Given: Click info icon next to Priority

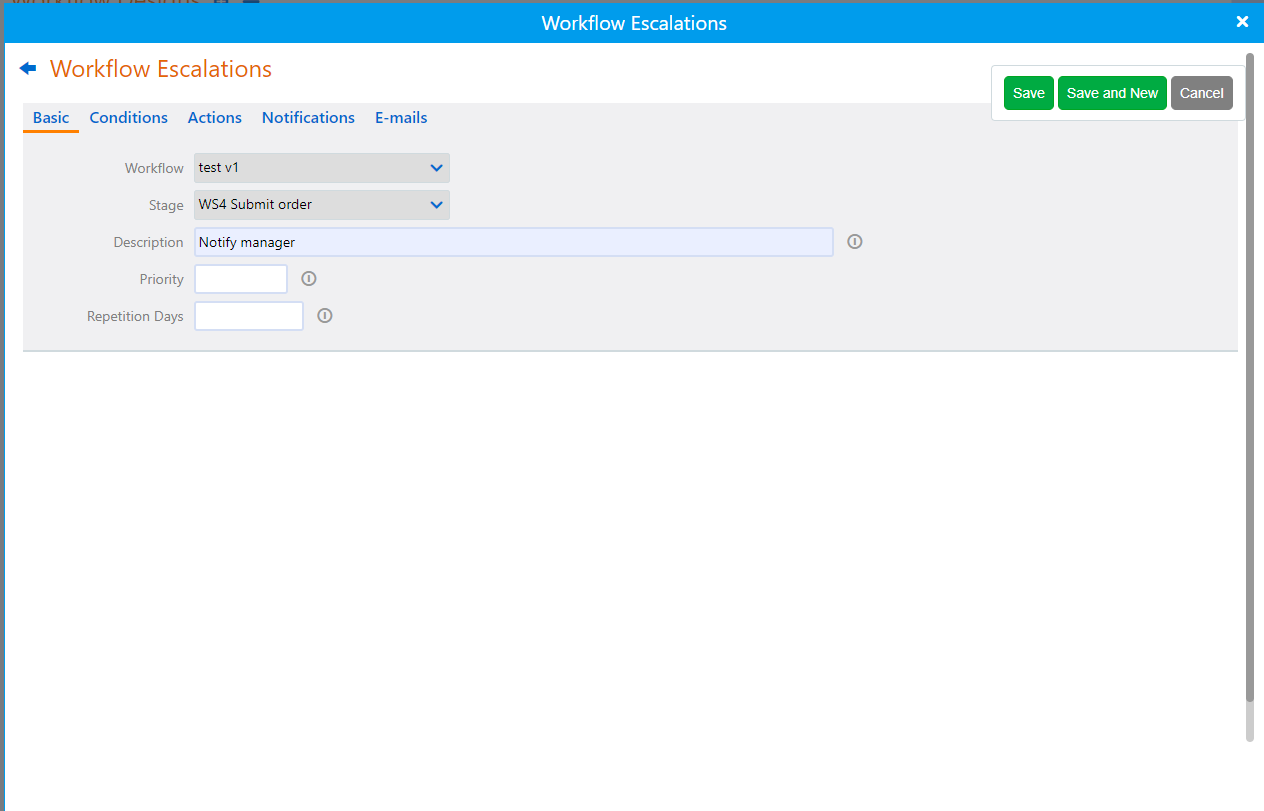Looking at the screenshot, I should [309, 279].
